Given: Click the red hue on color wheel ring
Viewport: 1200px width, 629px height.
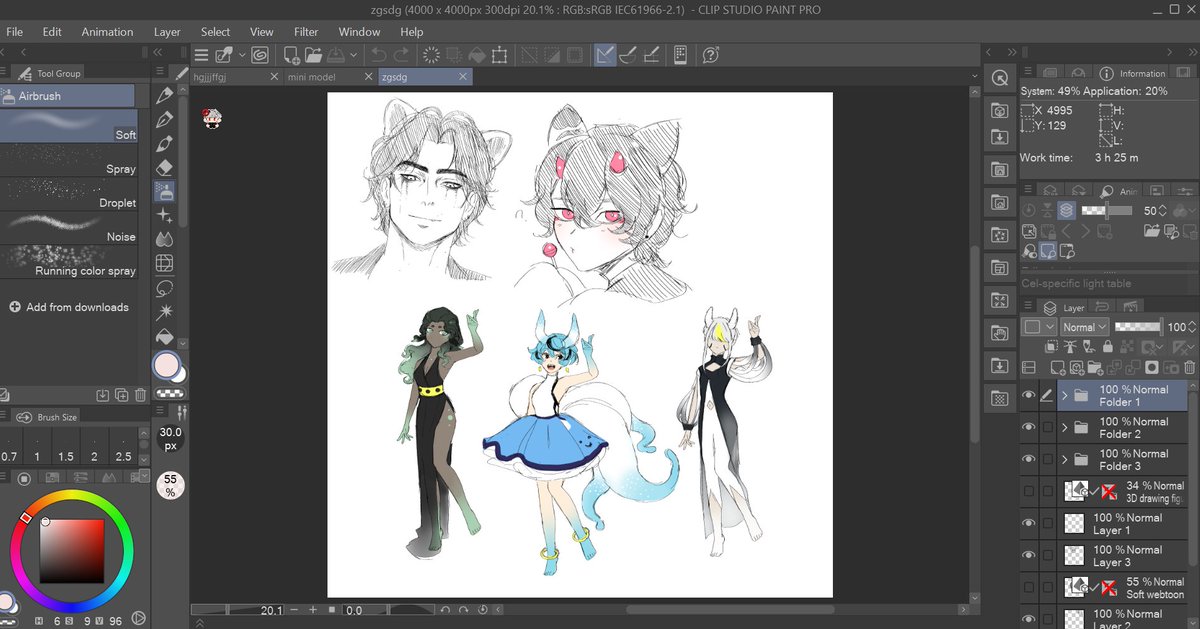Looking at the screenshot, I should point(25,517).
